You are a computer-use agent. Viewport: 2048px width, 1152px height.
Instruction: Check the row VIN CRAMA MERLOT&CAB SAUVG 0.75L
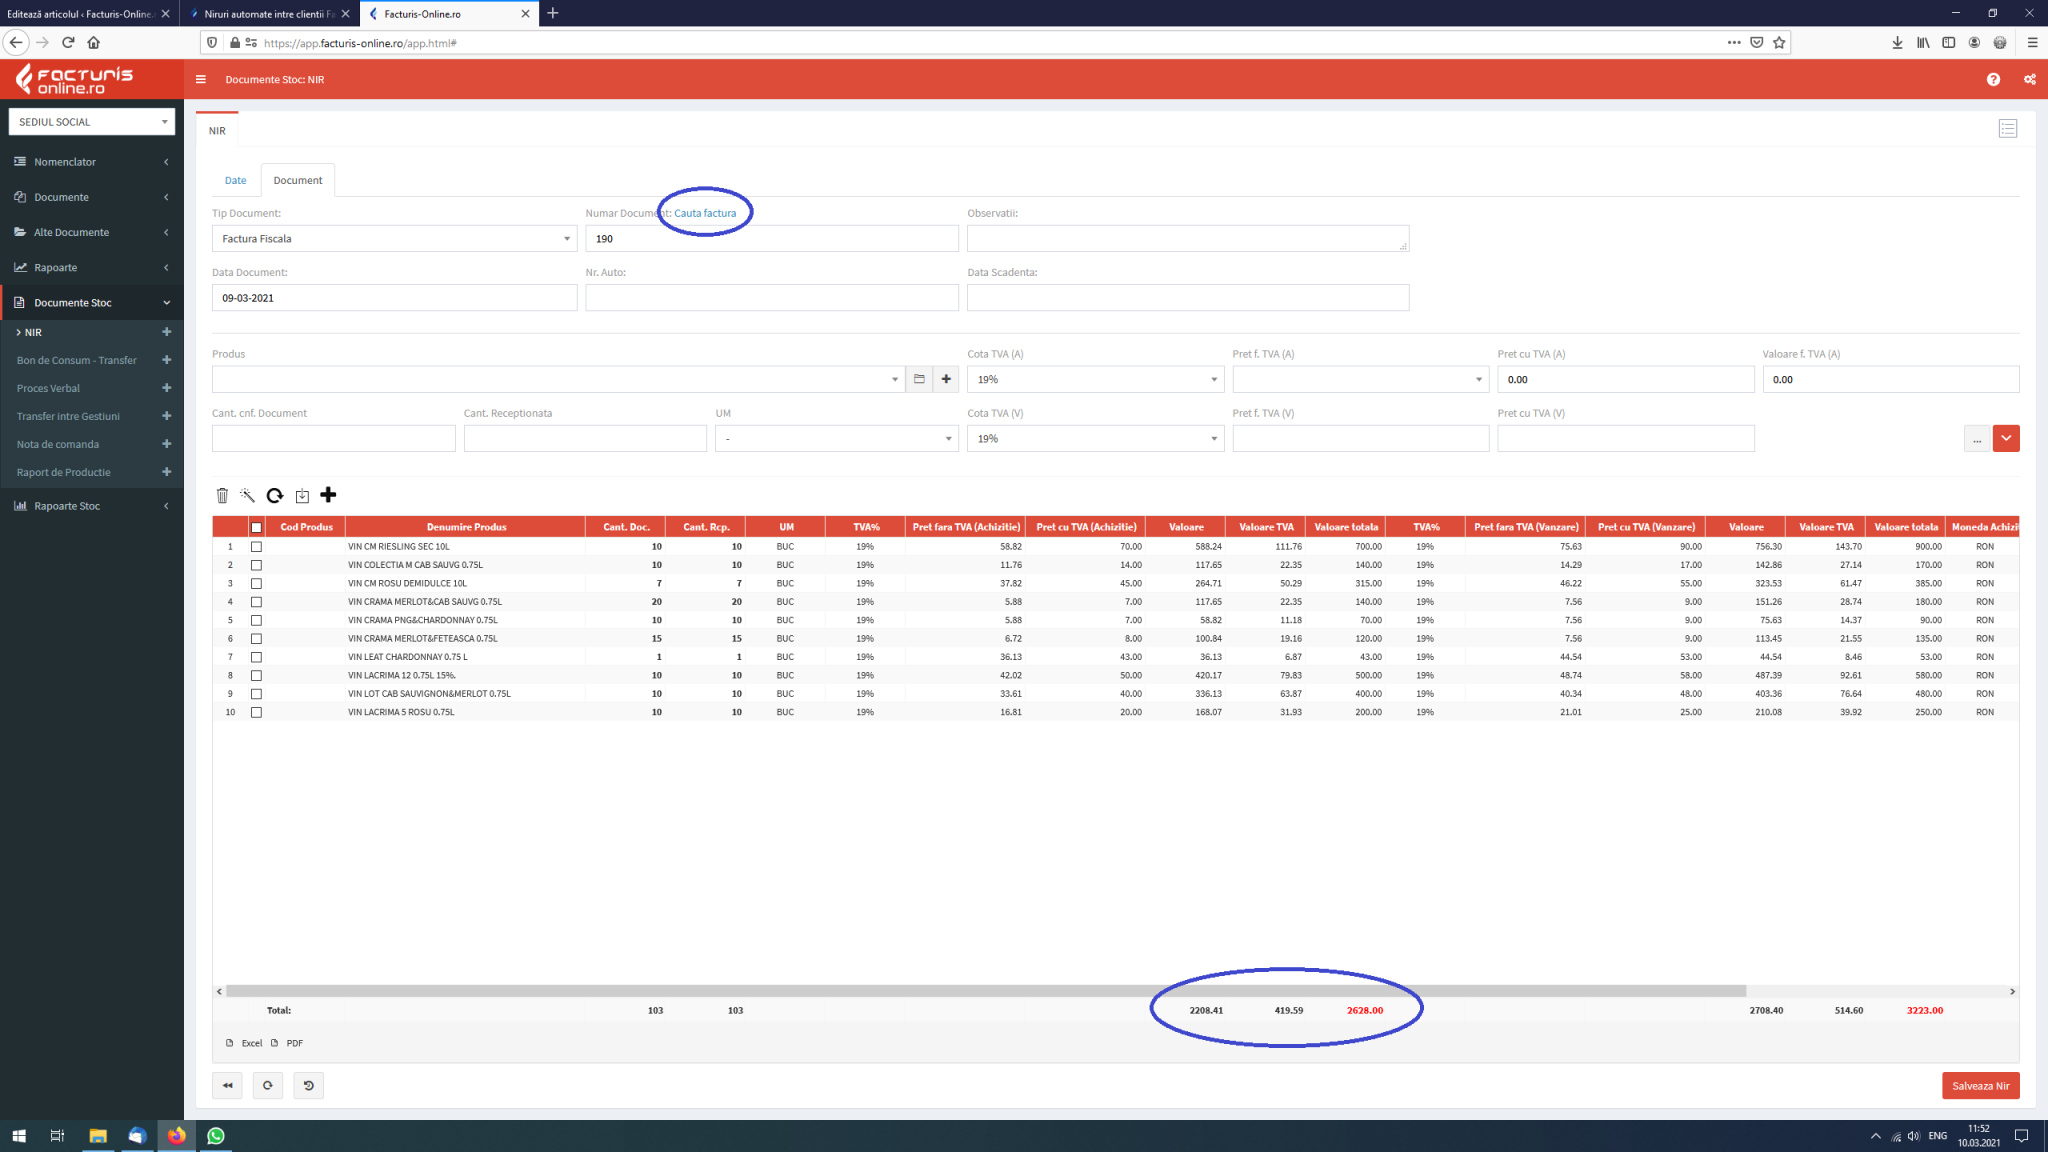point(257,602)
